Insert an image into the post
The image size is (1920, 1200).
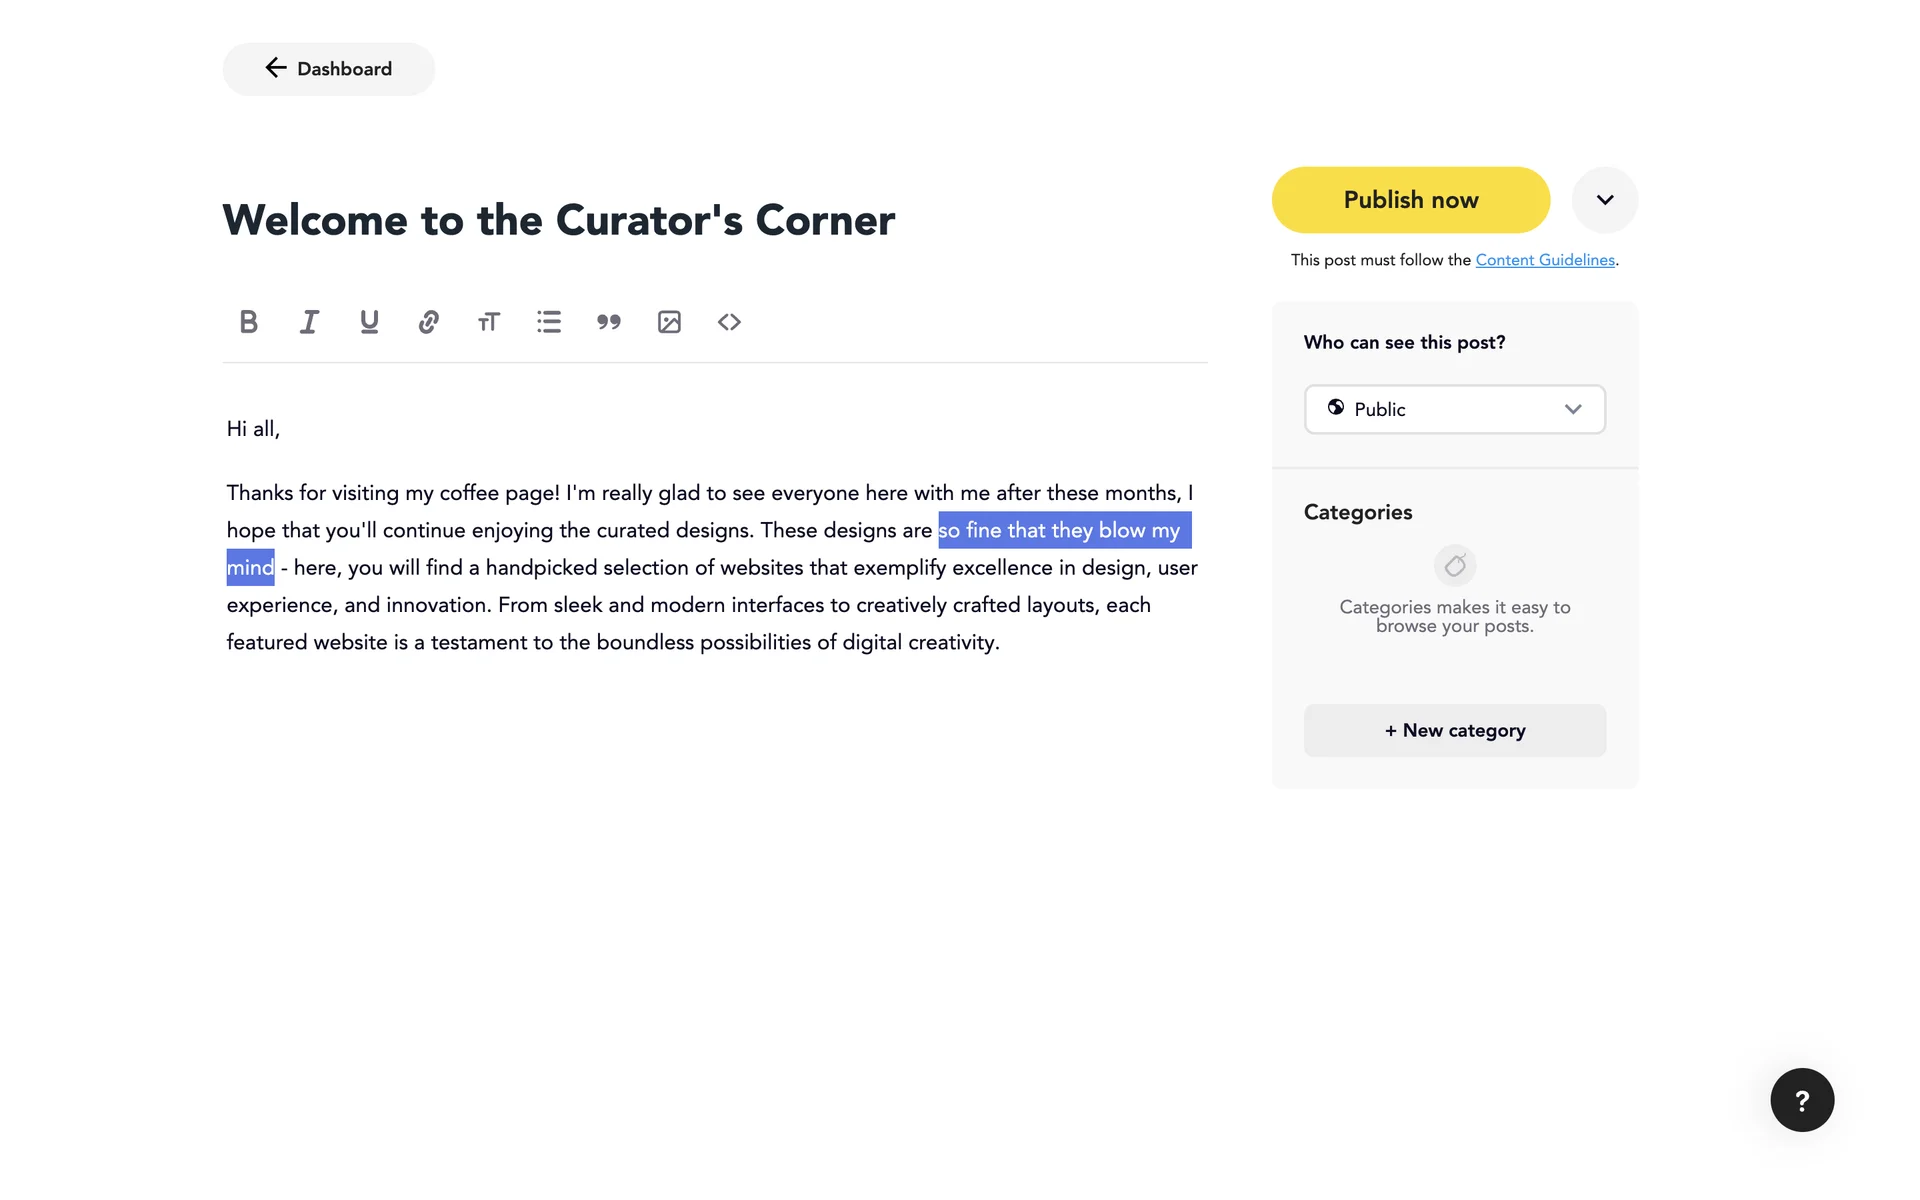(669, 322)
